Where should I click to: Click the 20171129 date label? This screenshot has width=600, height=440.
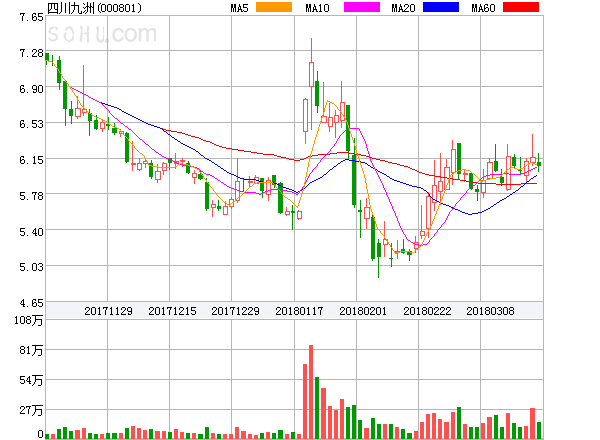pos(108,311)
